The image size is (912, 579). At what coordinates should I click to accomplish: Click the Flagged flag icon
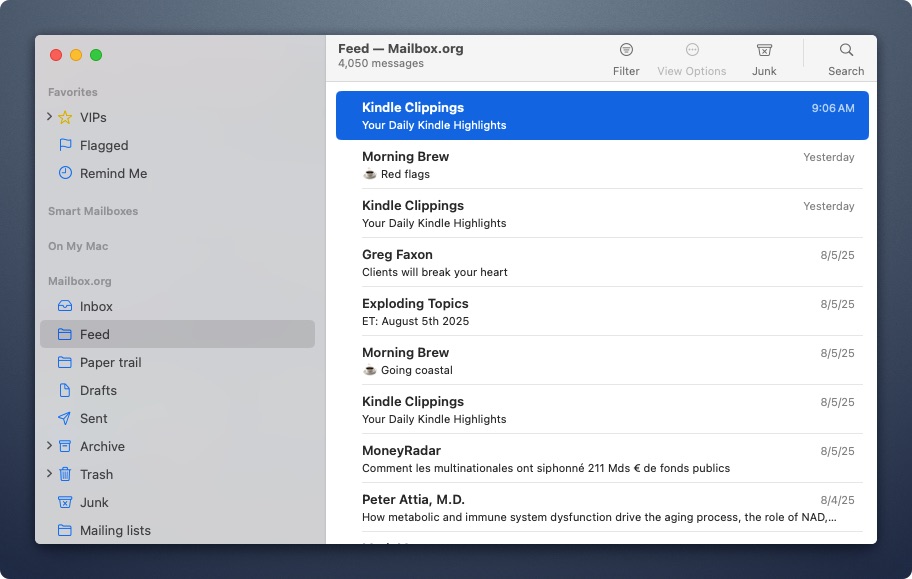65,145
